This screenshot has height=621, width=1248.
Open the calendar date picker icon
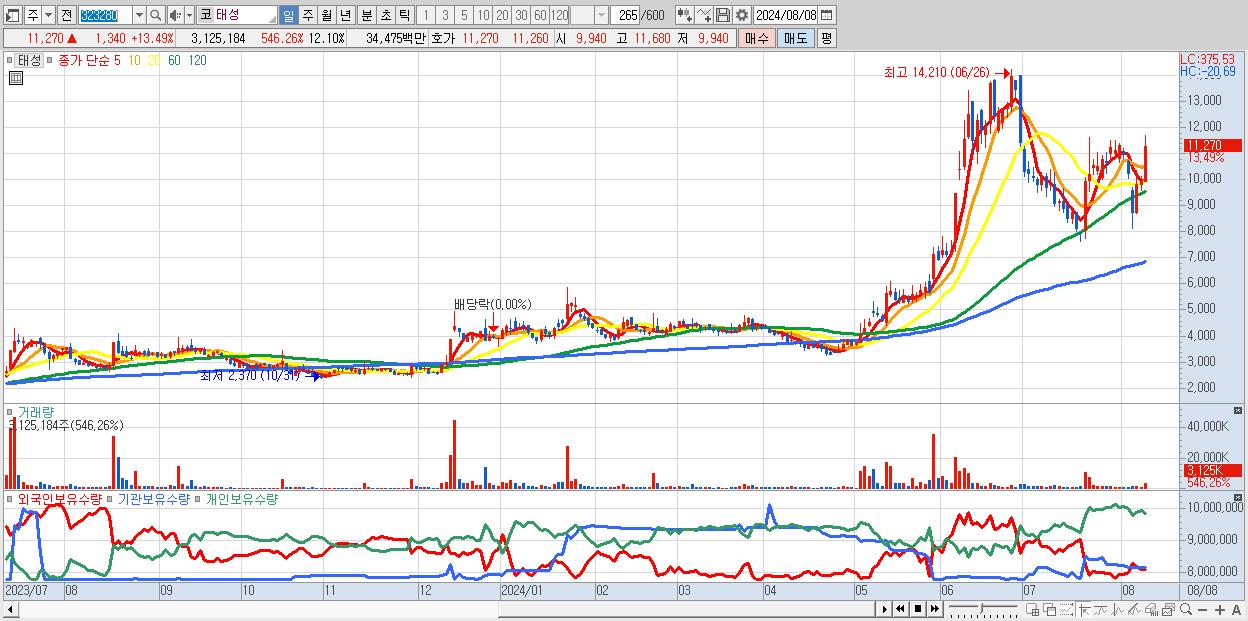click(827, 15)
